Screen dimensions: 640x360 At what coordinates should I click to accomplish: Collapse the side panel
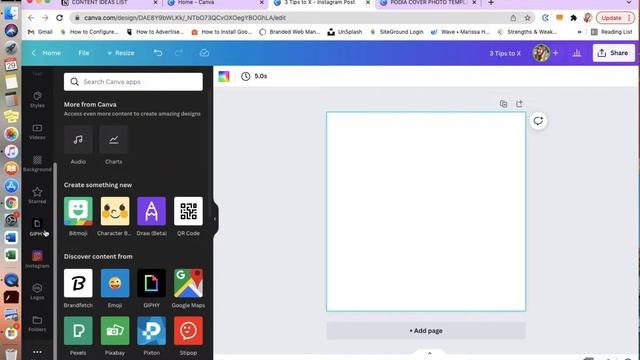point(215,219)
